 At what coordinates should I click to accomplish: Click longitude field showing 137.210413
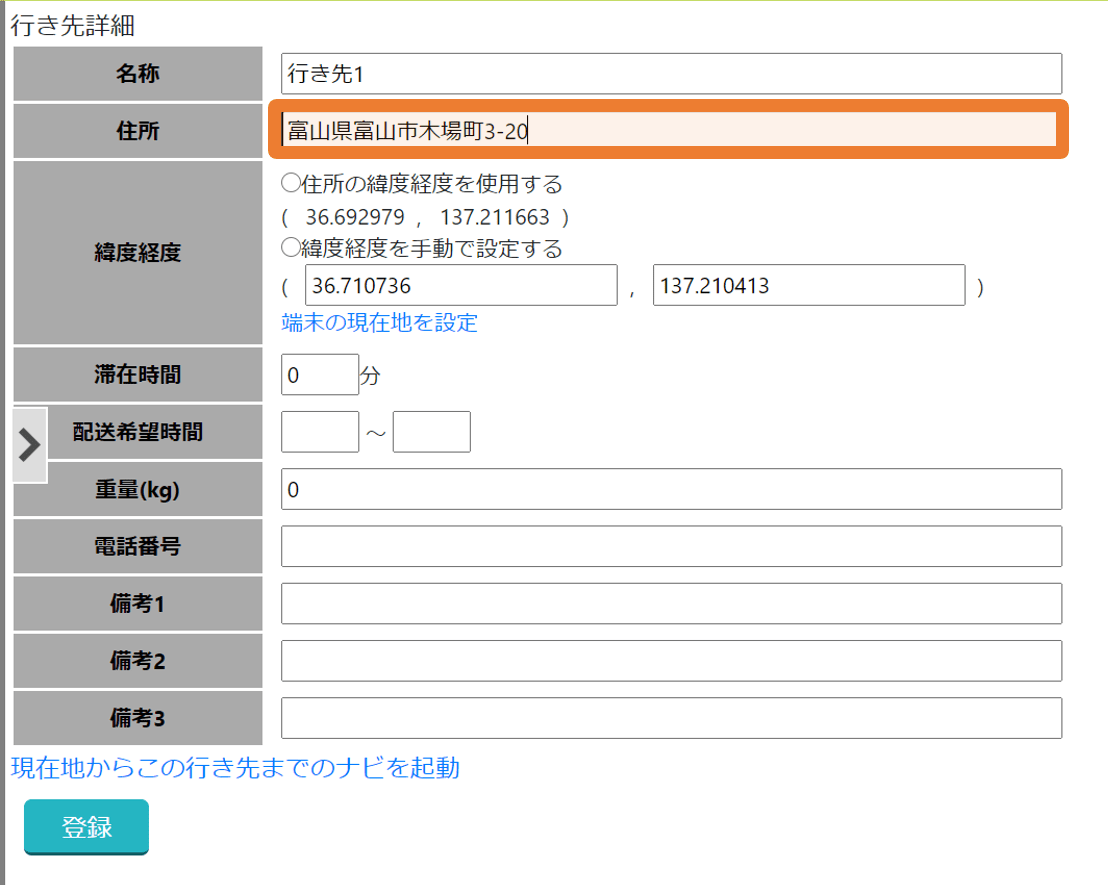[808, 286]
